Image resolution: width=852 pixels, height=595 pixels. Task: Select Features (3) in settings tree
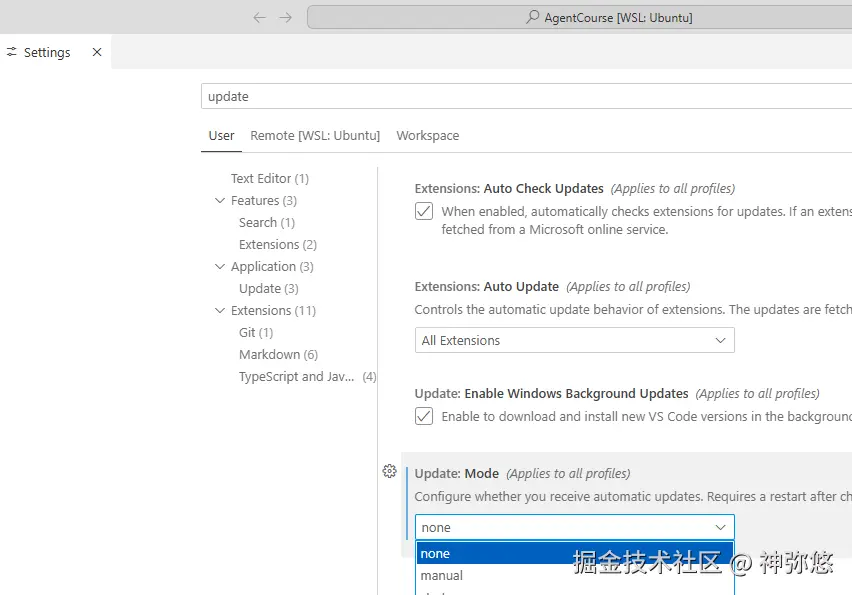(x=264, y=201)
